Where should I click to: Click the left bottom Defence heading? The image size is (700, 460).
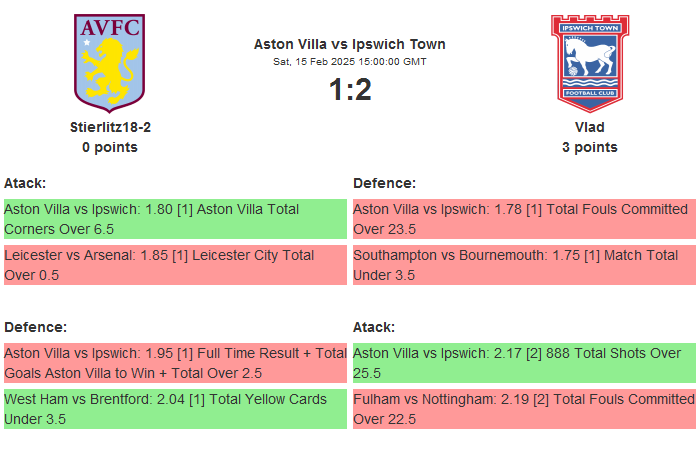(35, 327)
